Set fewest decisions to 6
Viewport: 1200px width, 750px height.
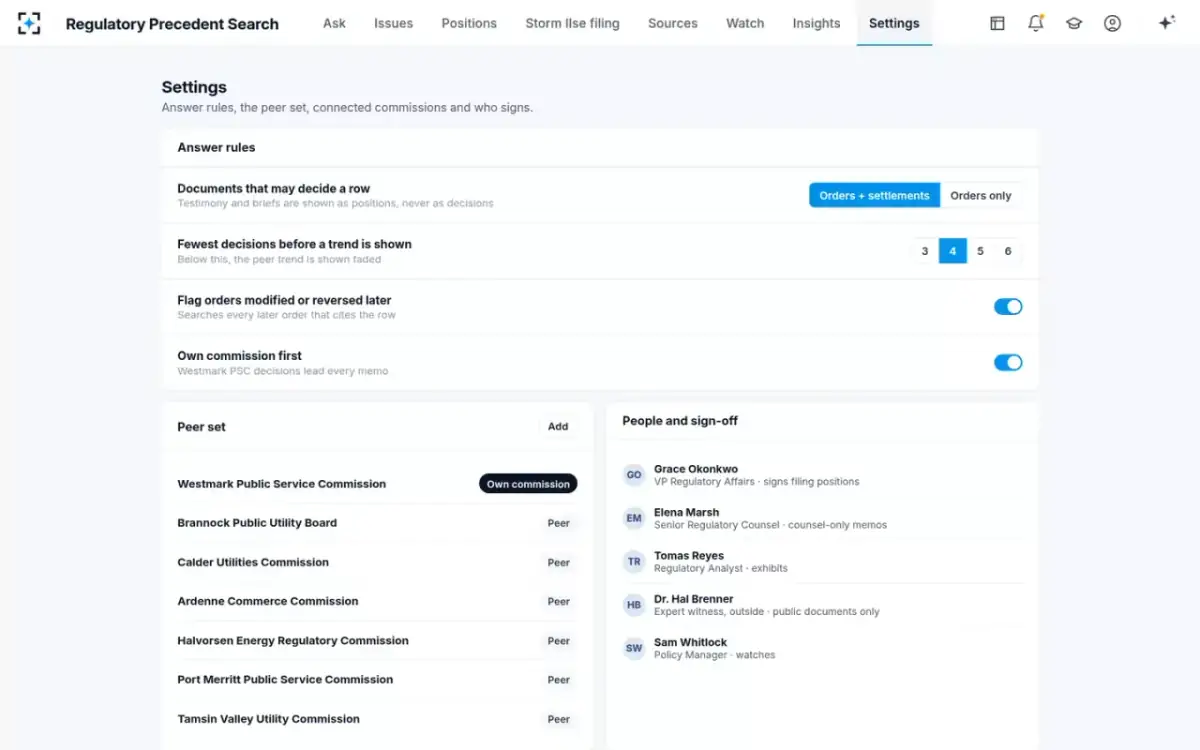[x=1008, y=251]
